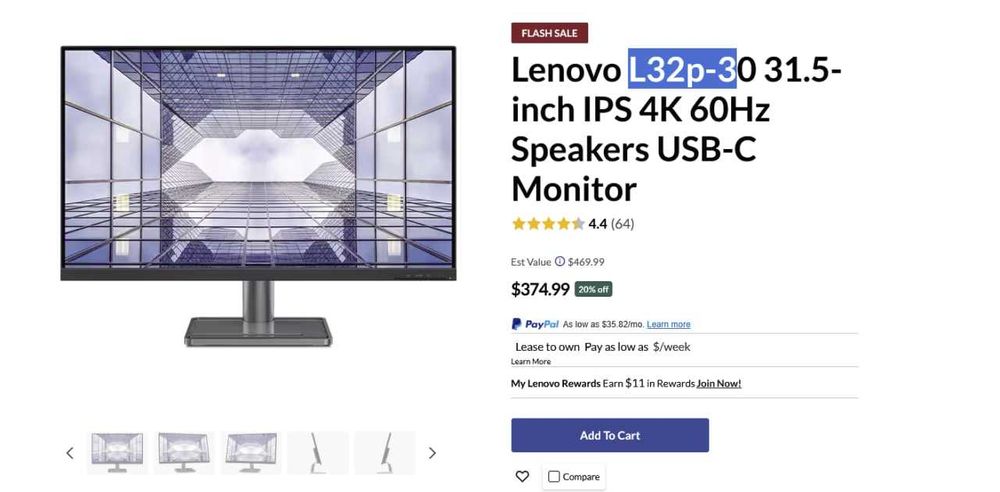This screenshot has width=1000, height=492.
Task: Select second angled monitor thumbnail
Action: coord(184,452)
